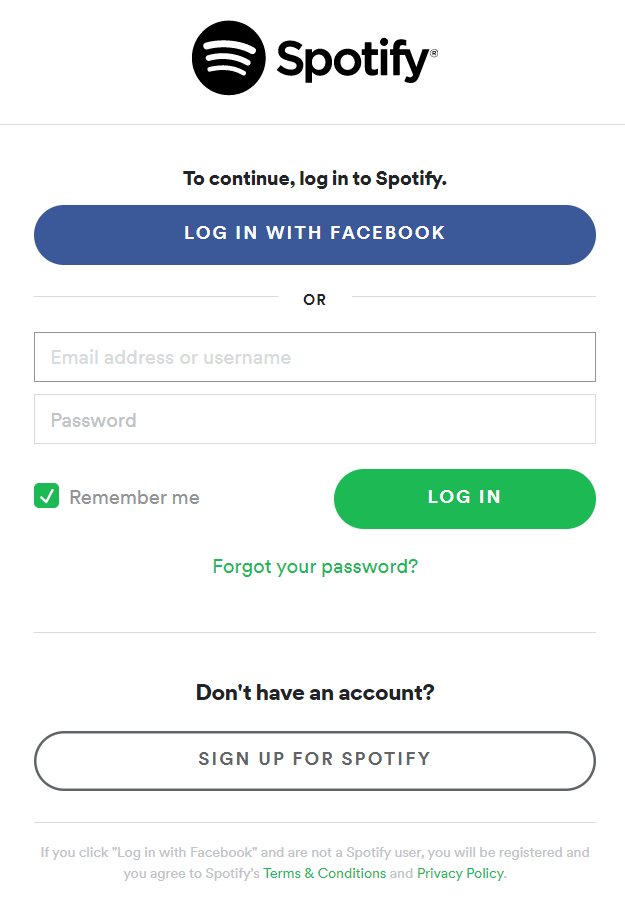Click the Spotify circular logo icon
Viewport: 625px width, 915px height.
[229, 58]
